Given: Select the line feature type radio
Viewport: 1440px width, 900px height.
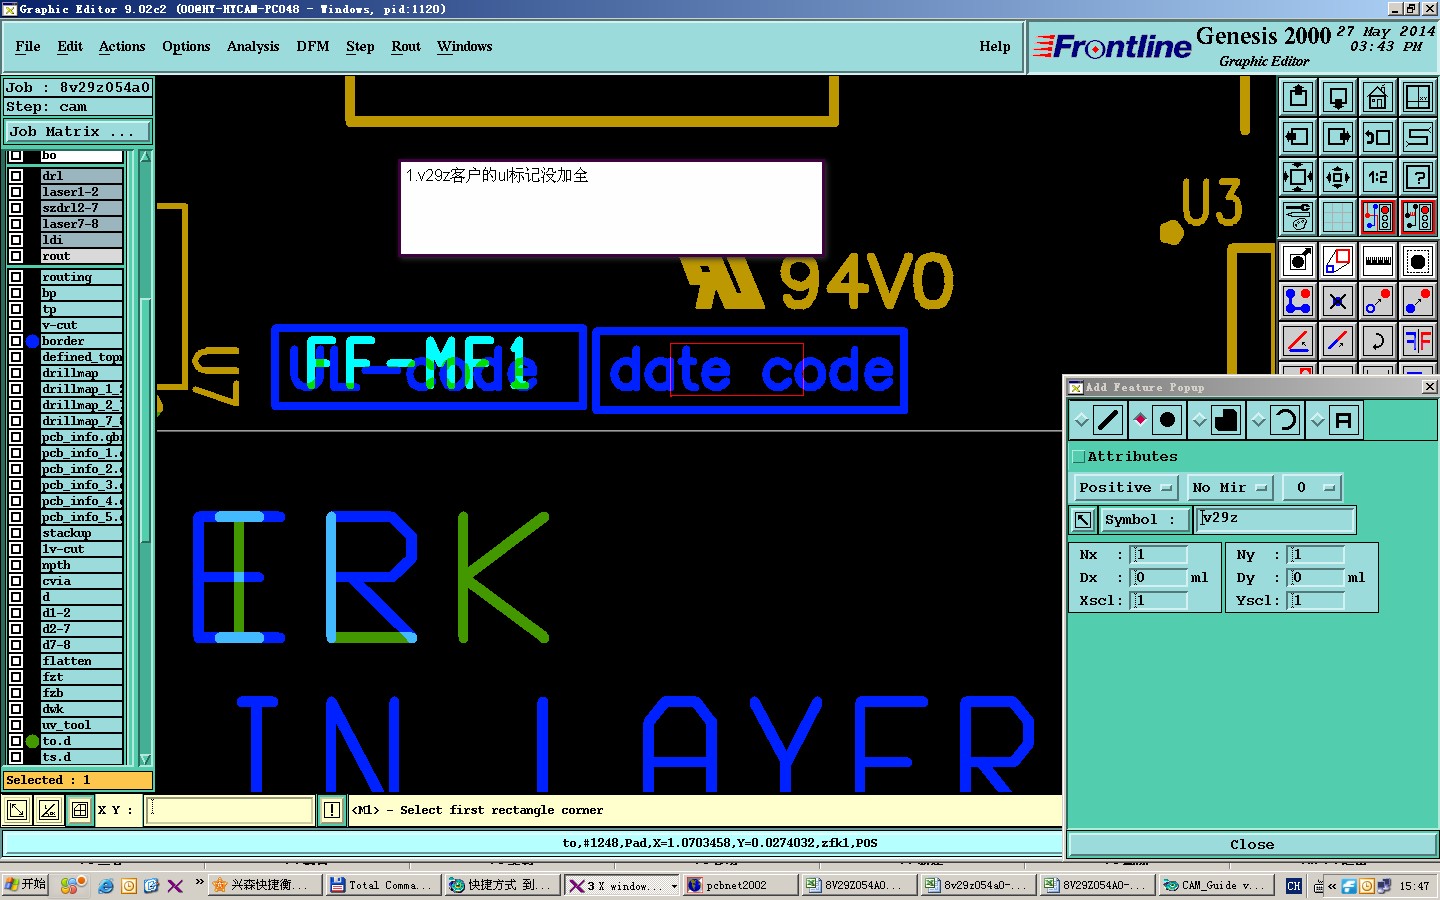Looking at the screenshot, I should 1081,421.
